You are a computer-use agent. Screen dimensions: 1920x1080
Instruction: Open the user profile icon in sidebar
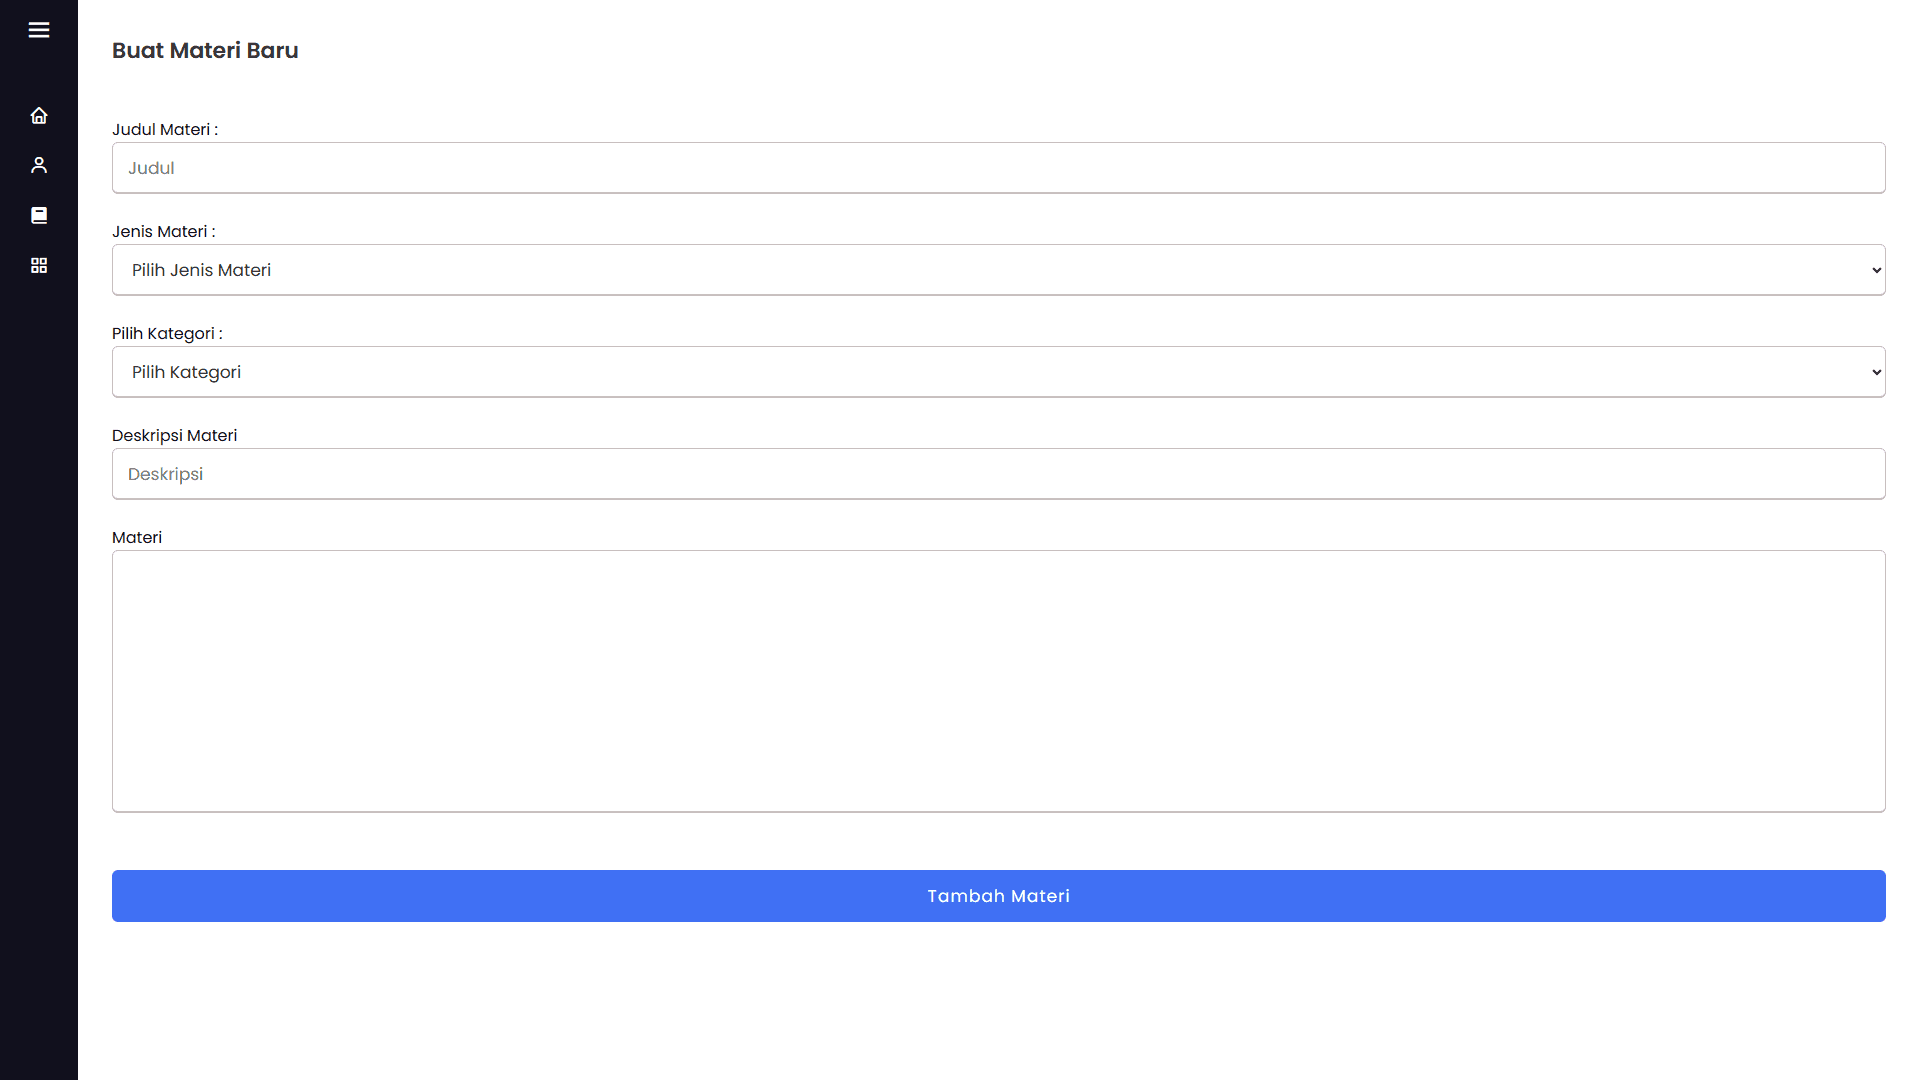click(39, 165)
